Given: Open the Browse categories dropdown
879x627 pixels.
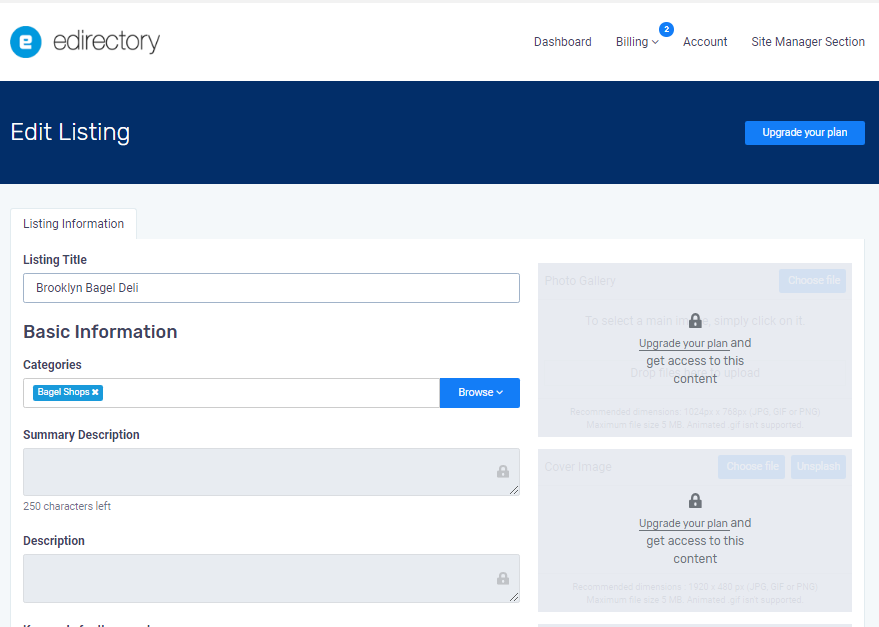Looking at the screenshot, I should point(480,393).
